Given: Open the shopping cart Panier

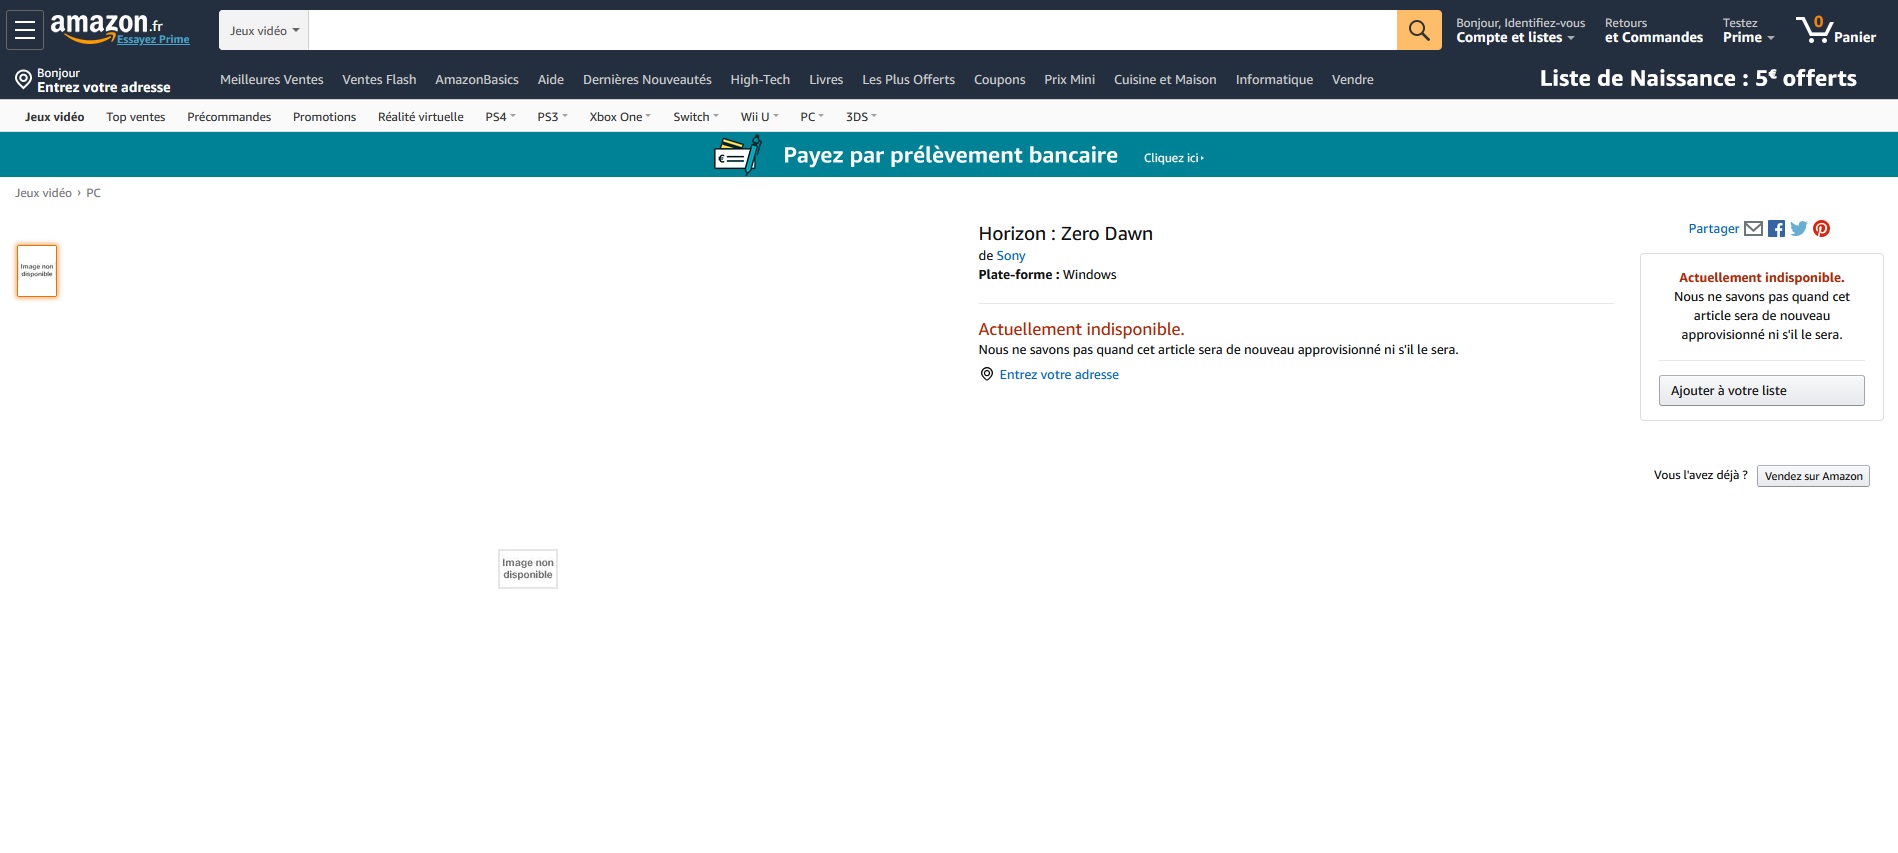Looking at the screenshot, I should tap(1836, 30).
